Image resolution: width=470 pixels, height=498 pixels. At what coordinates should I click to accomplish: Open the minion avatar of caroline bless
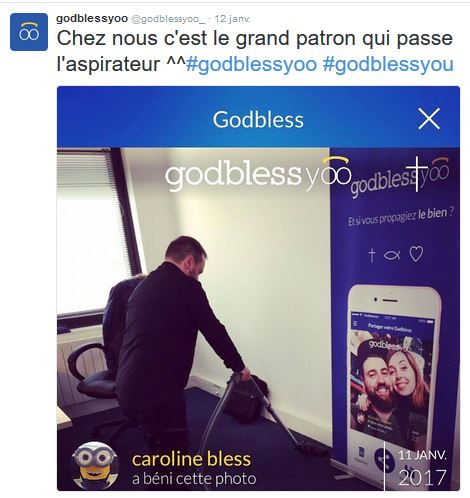[x=95, y=466]
